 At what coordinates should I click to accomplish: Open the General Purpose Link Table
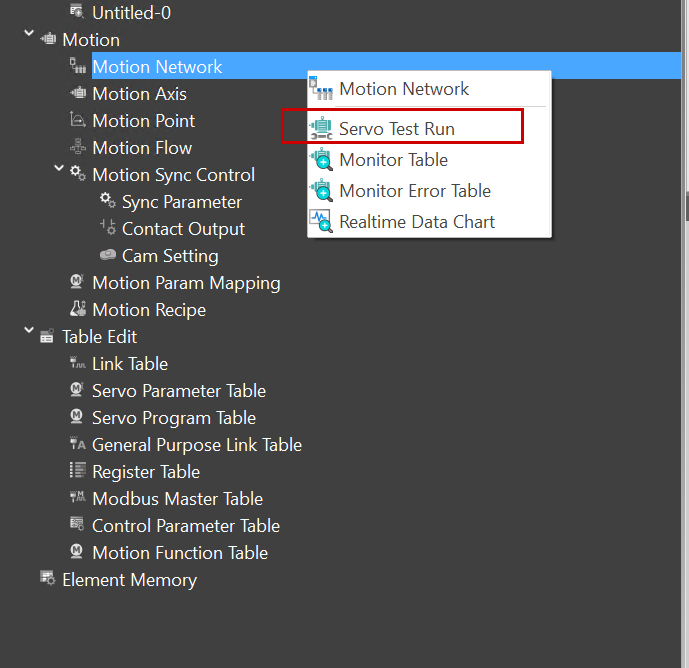tap(197, 445)
